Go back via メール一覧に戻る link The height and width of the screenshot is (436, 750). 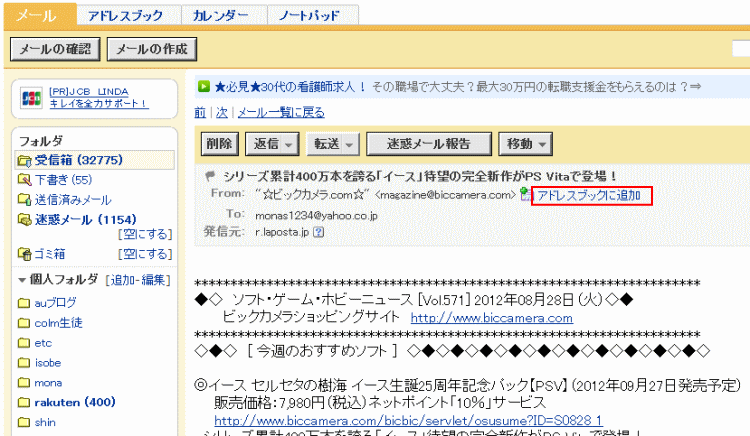266,112
